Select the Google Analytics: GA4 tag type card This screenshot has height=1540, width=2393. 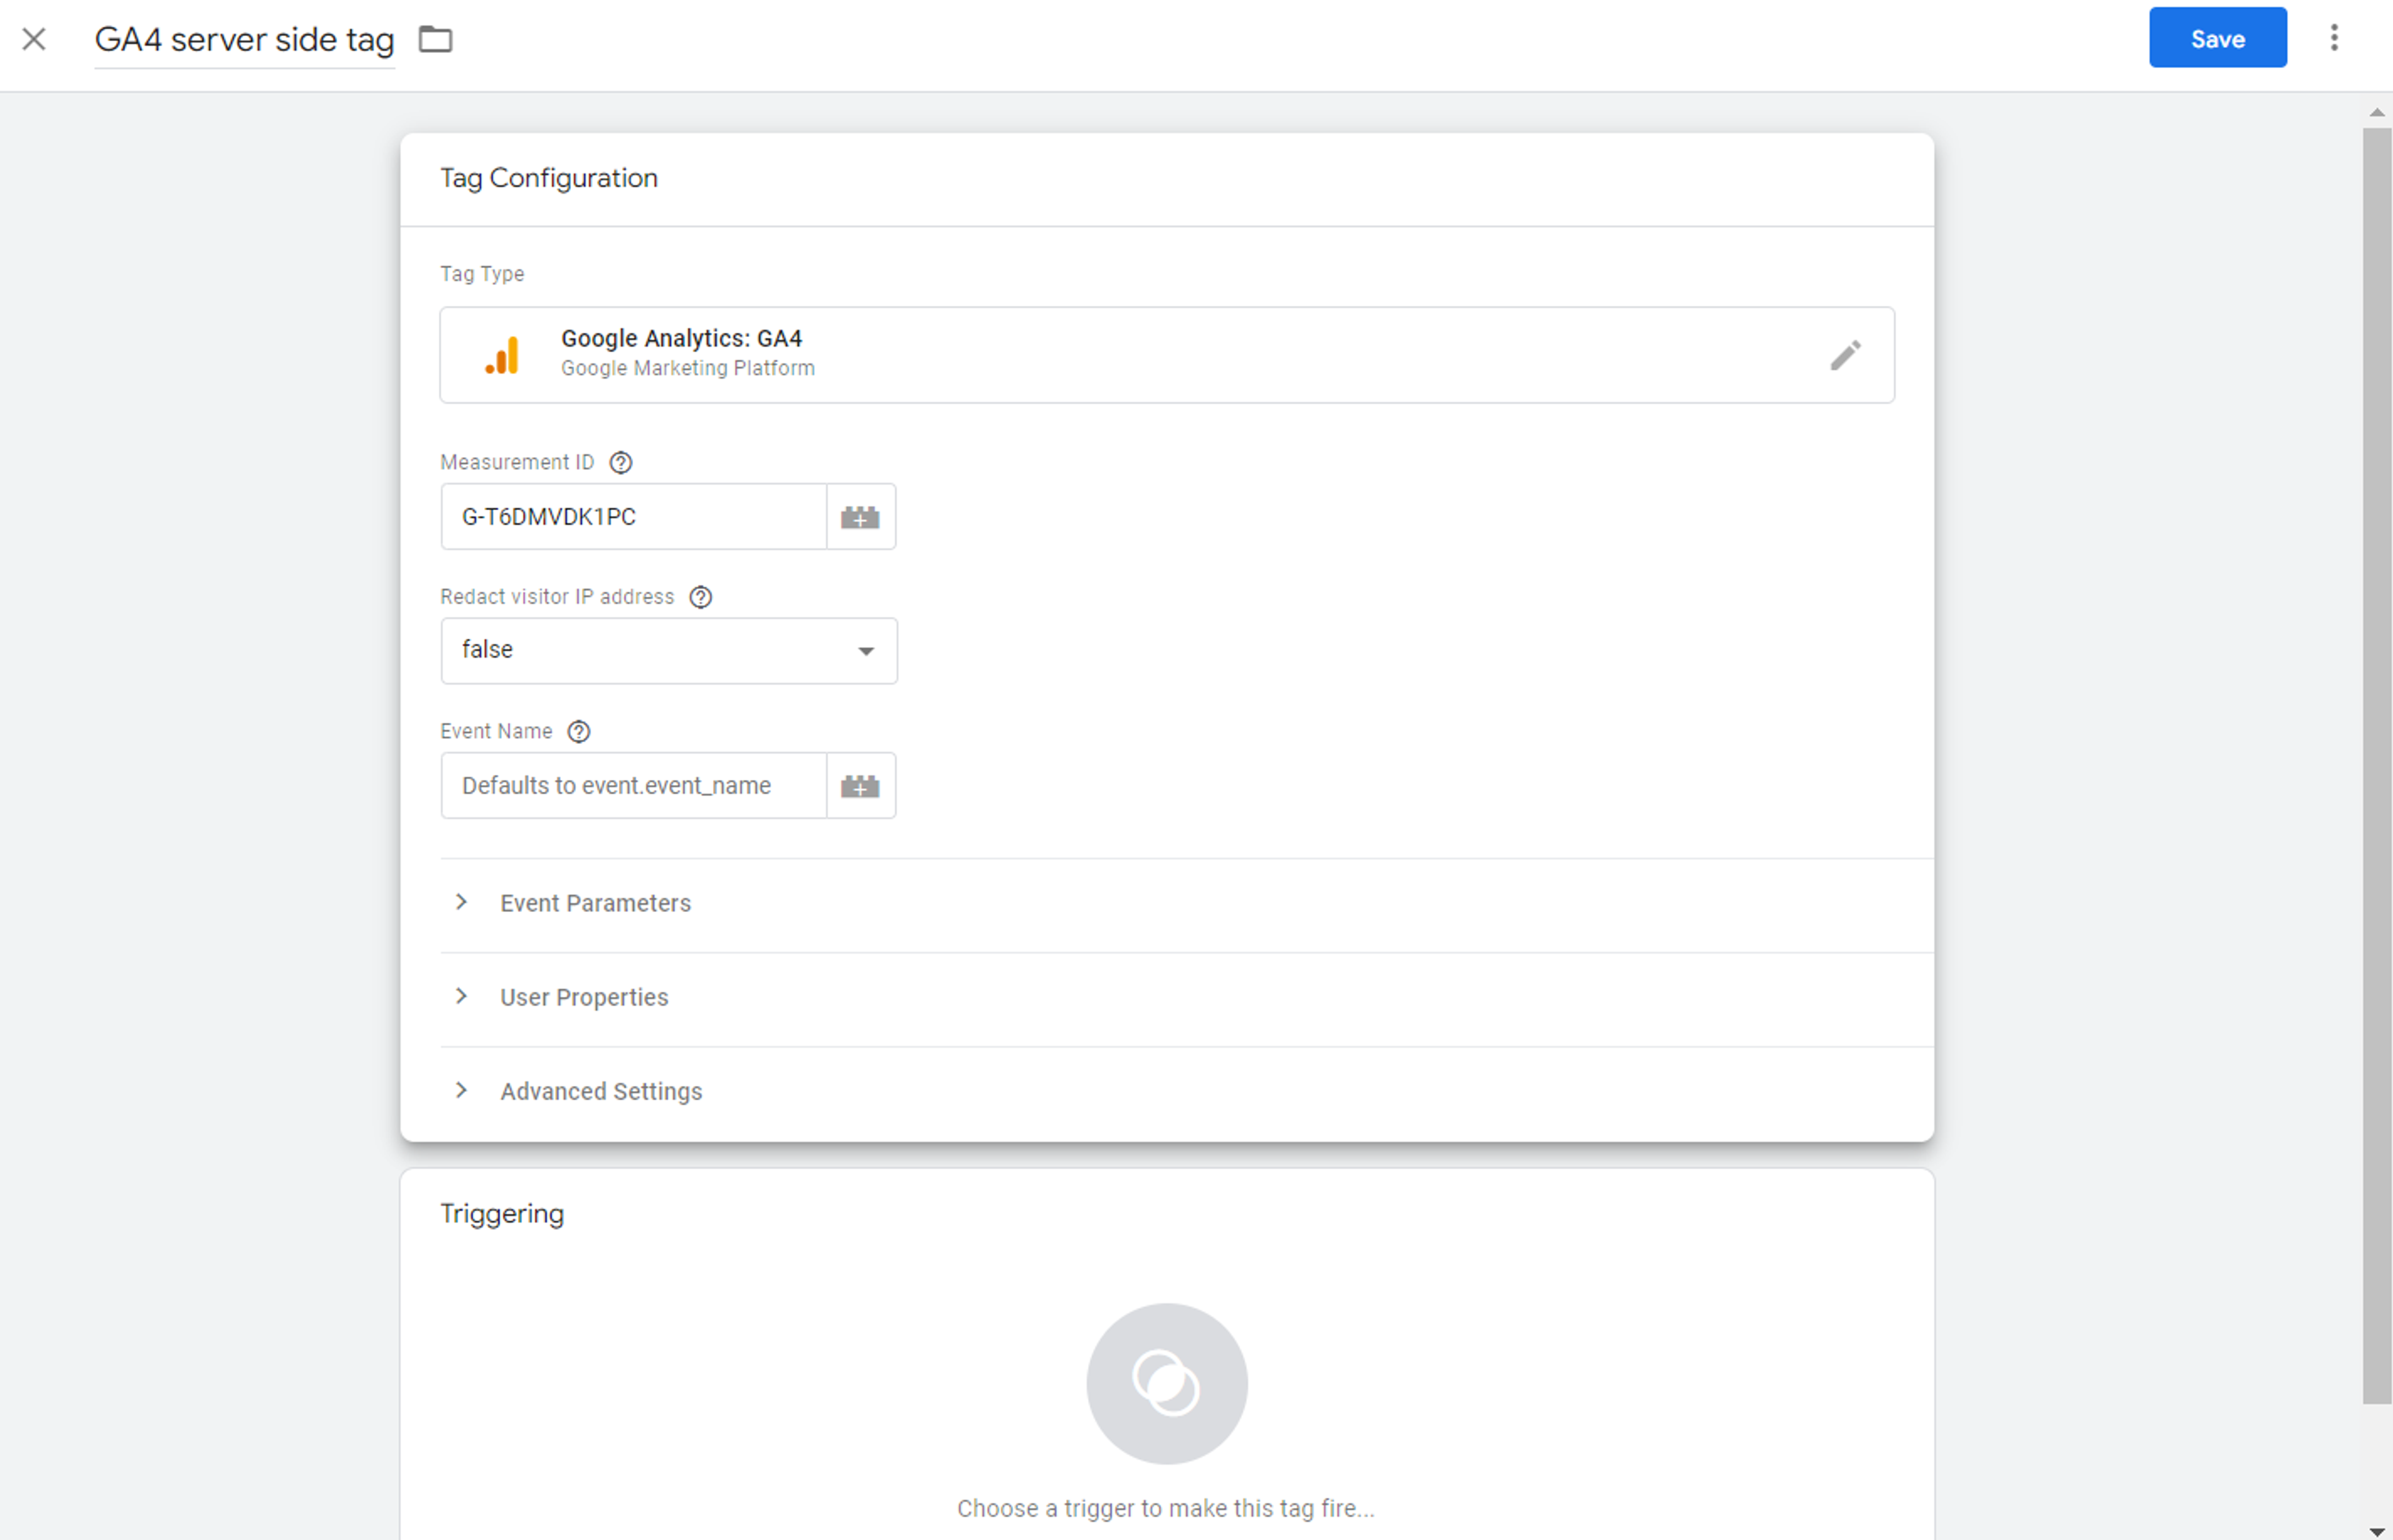1167,355
